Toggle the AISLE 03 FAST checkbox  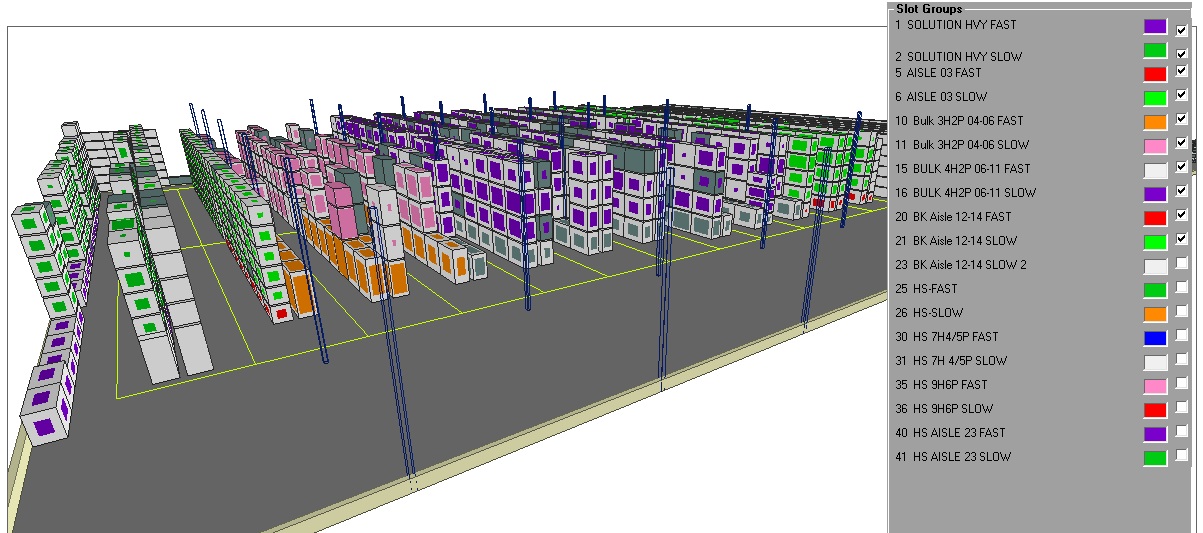point(1182,71)
